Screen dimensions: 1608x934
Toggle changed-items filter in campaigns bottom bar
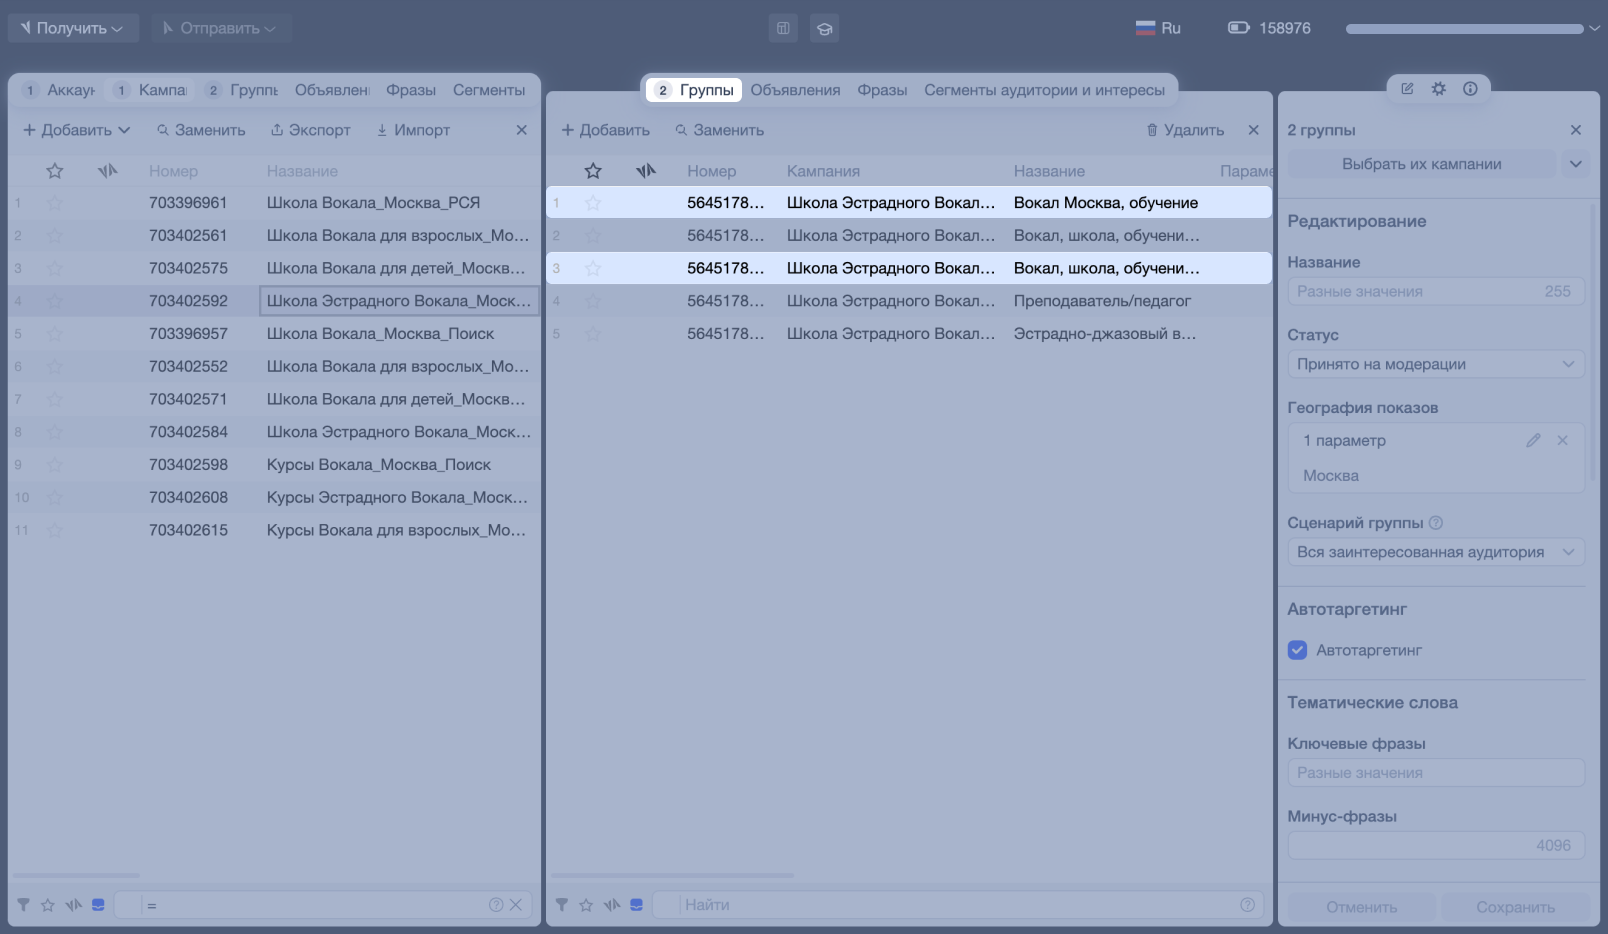pos(73,905)
